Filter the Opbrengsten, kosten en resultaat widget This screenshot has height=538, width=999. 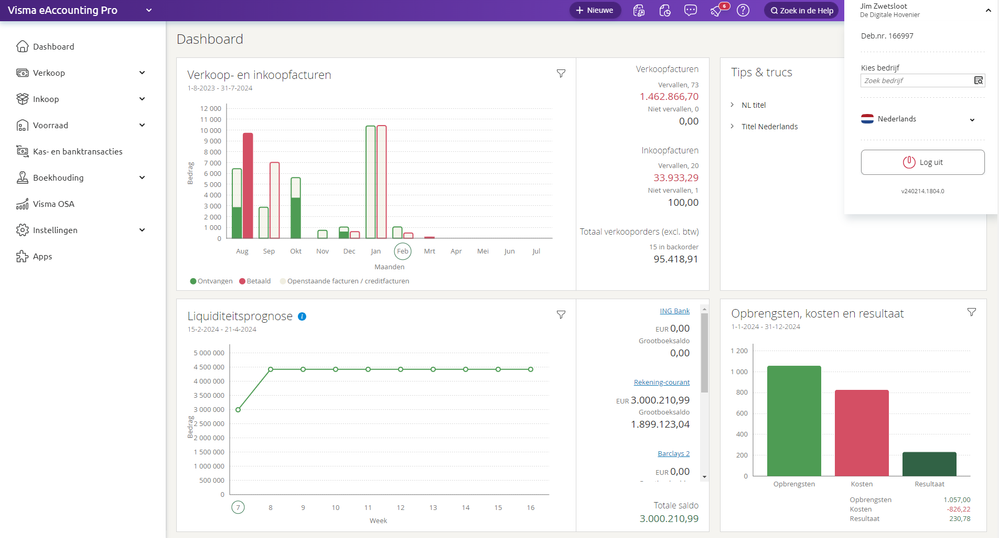(x=971, y=312)
